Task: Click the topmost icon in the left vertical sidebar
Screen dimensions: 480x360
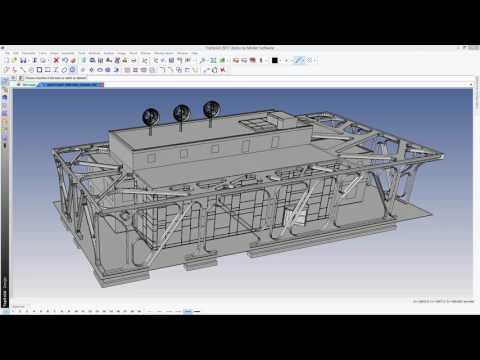Action: [x=5, y=81]
